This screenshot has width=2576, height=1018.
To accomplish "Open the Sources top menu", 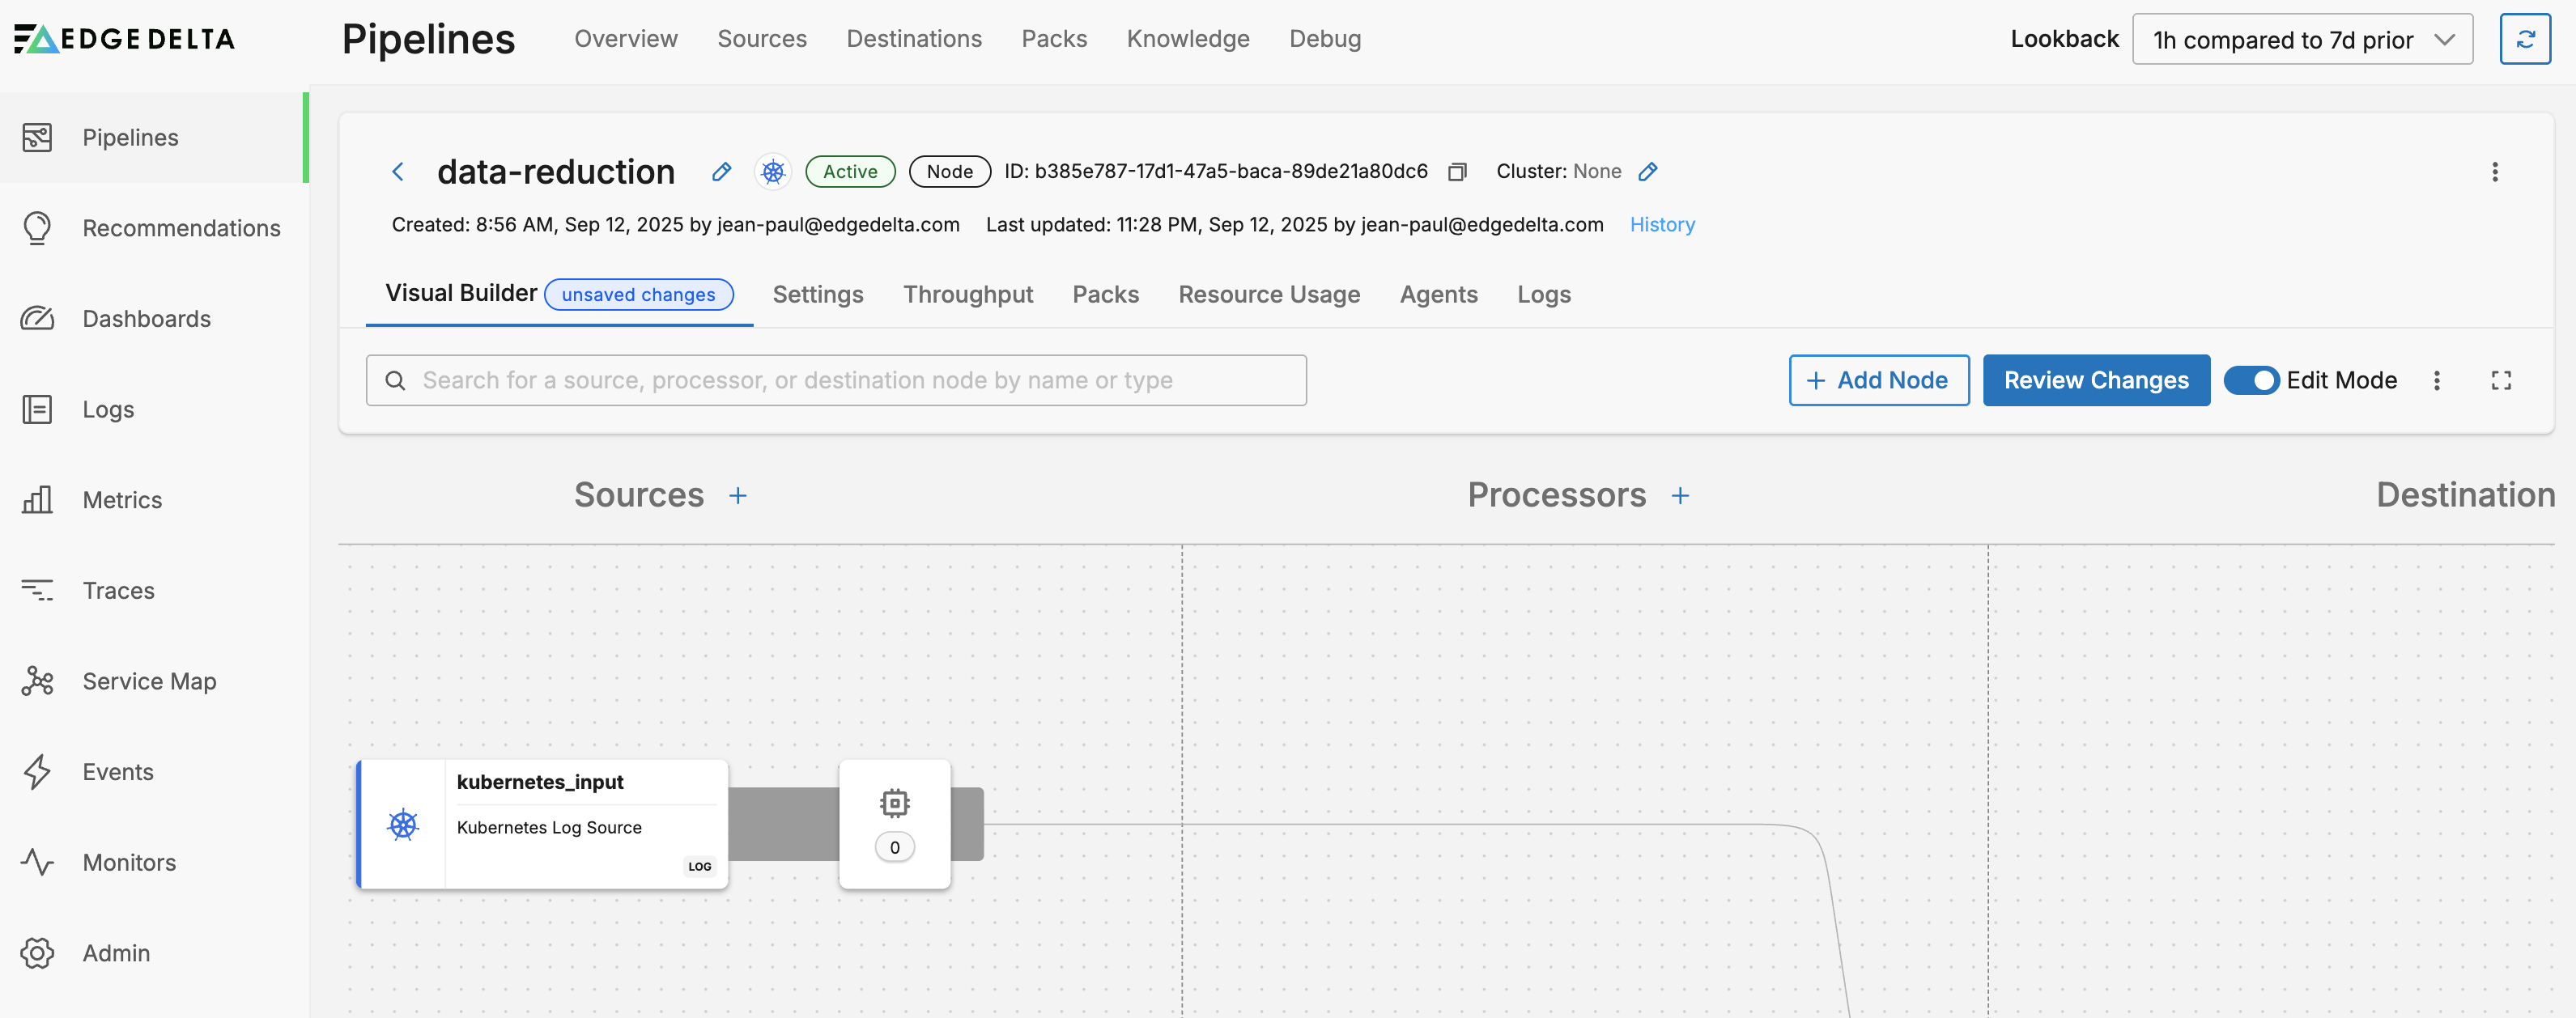I will click(x=762, y=39).
